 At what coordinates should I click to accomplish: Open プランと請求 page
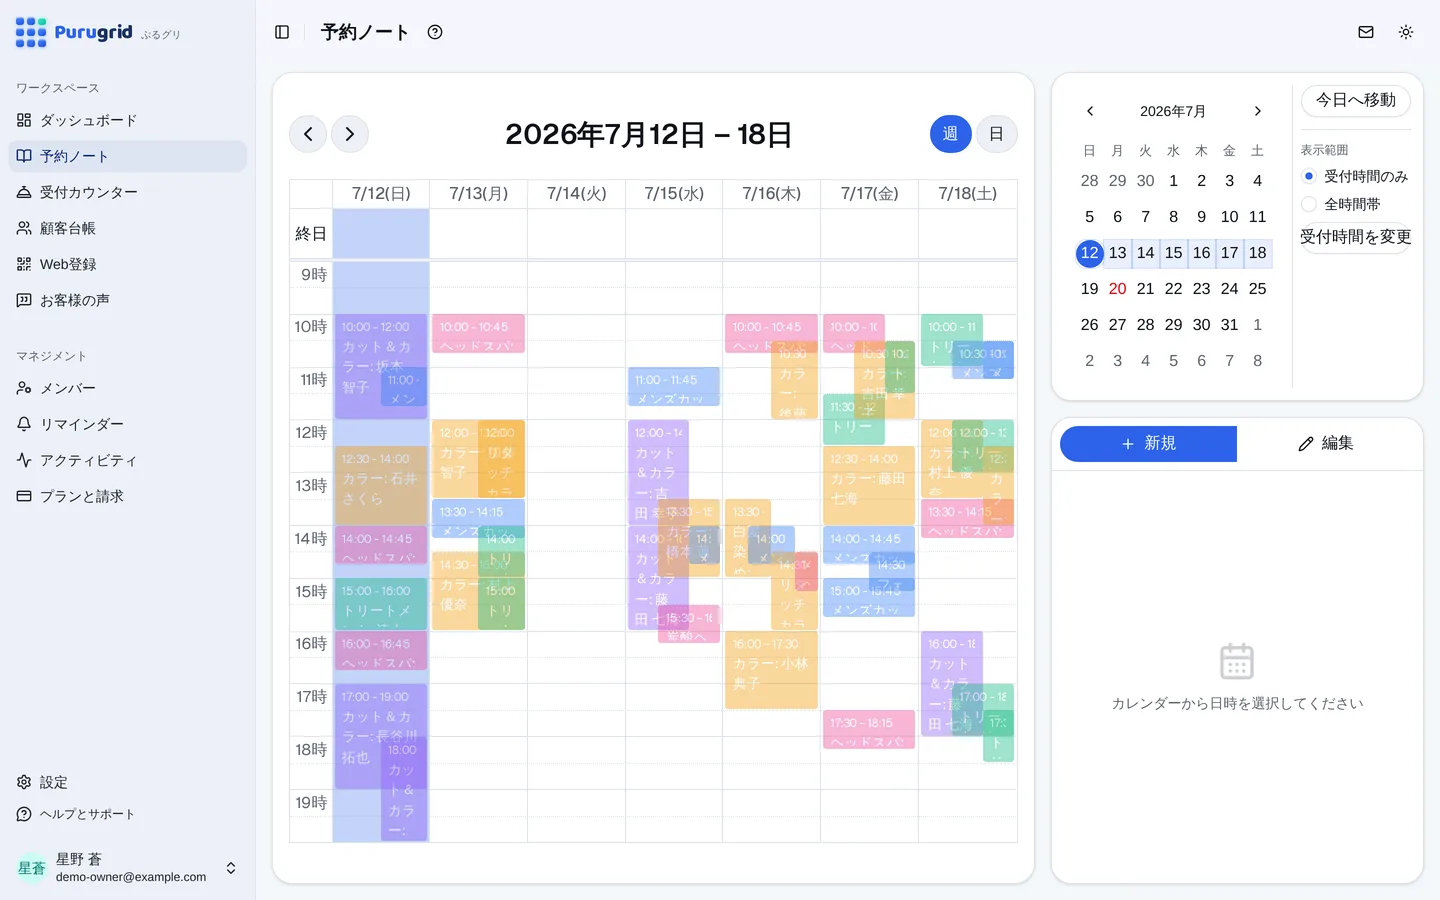(x=128, y=496)
